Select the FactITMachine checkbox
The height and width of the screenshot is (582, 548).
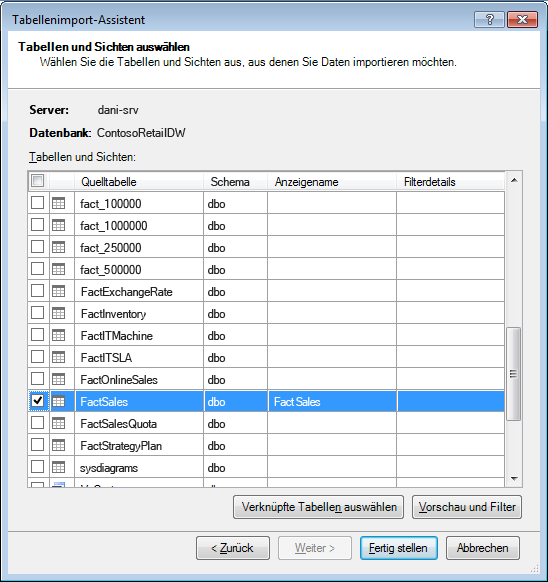(37, 335)
